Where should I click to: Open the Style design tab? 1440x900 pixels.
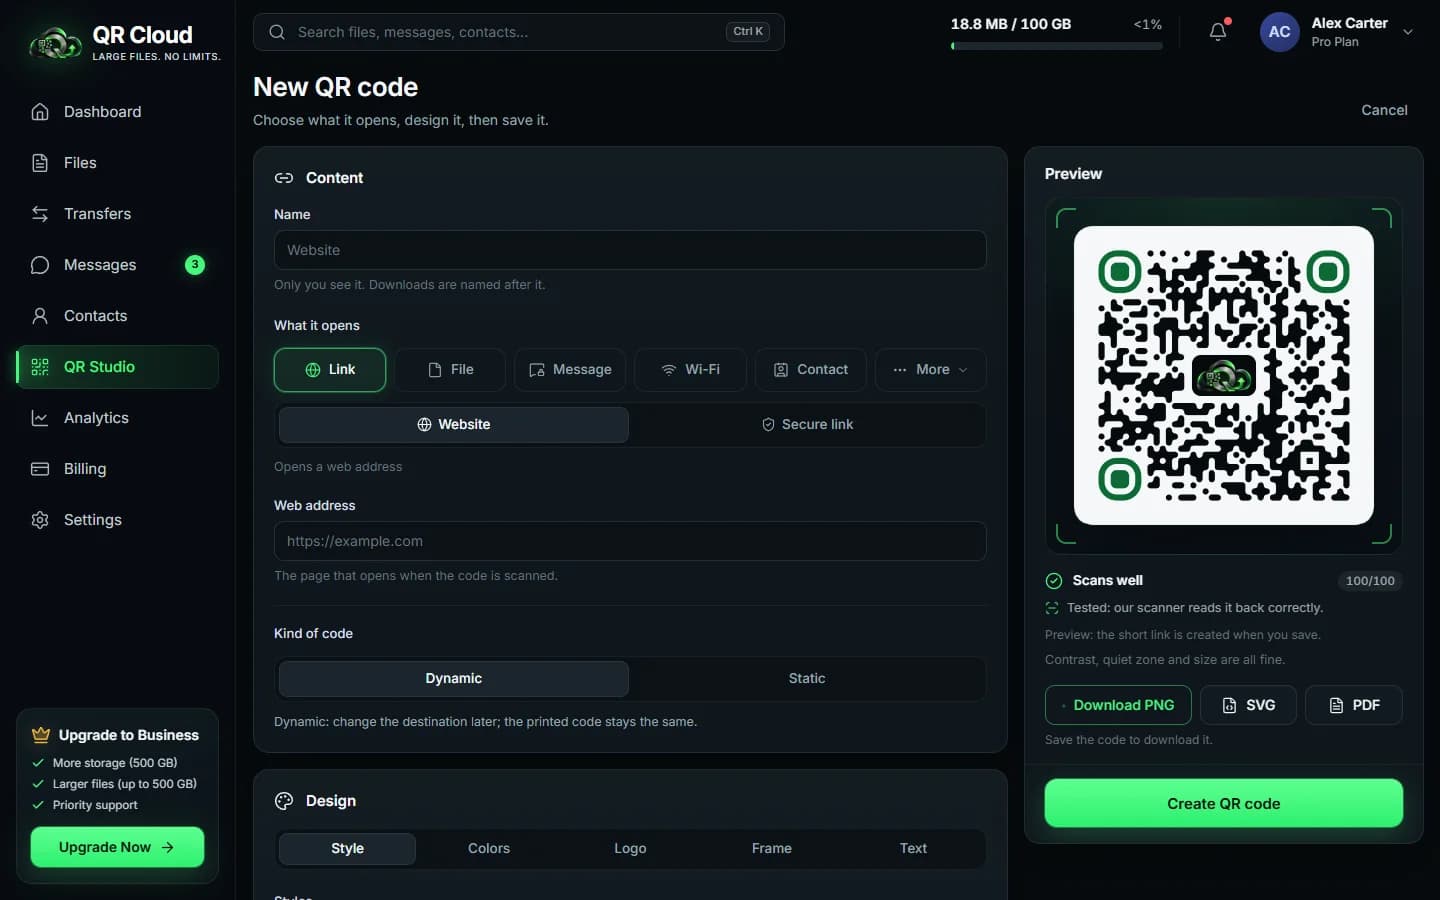[347, 849]
